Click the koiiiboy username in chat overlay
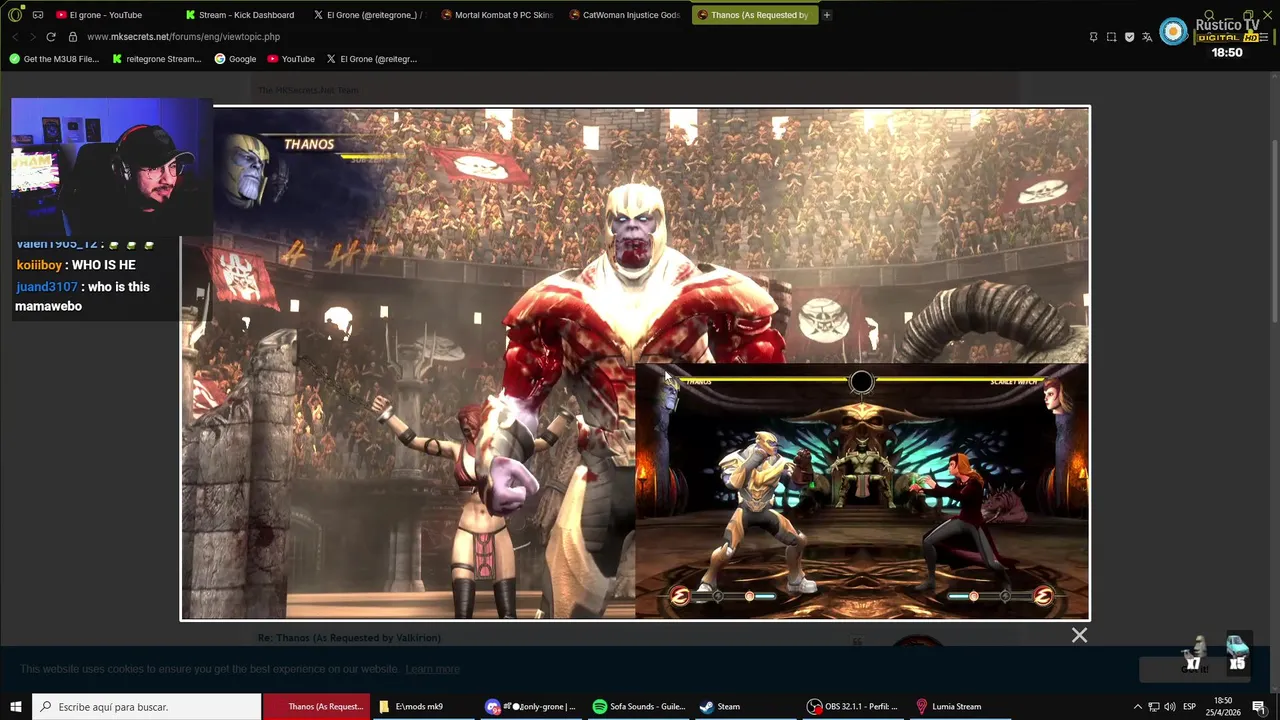Image resolution: width=1280 pixels, height=720 pixels. 39,265
